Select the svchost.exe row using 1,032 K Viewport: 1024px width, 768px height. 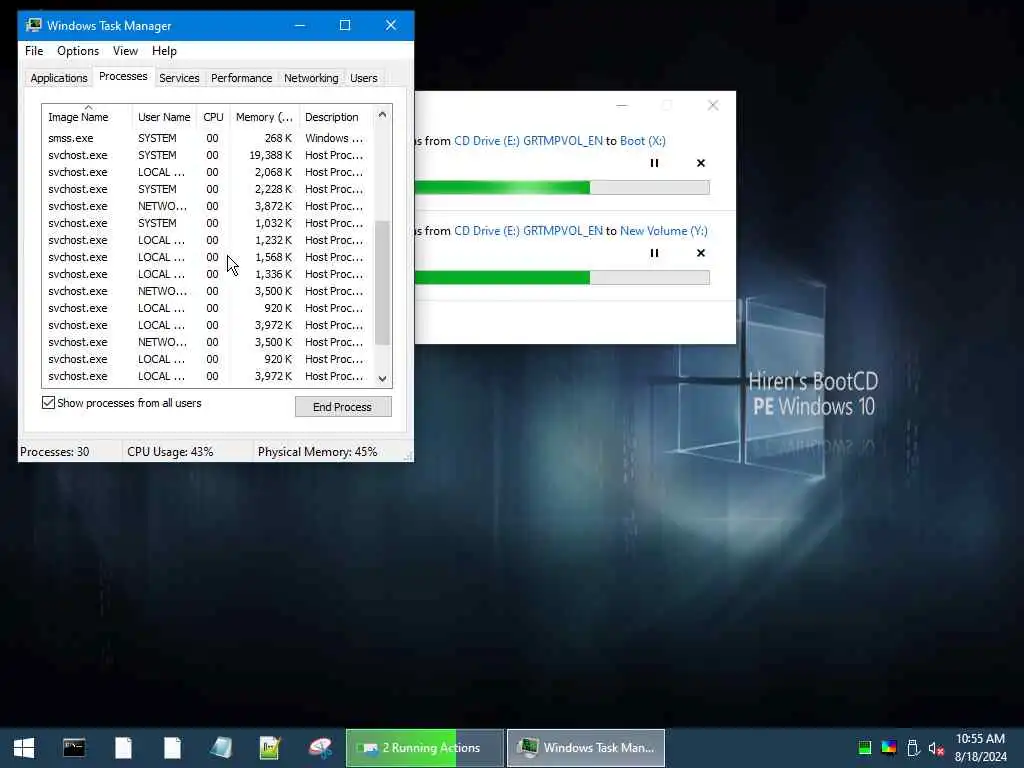point(208,223)
